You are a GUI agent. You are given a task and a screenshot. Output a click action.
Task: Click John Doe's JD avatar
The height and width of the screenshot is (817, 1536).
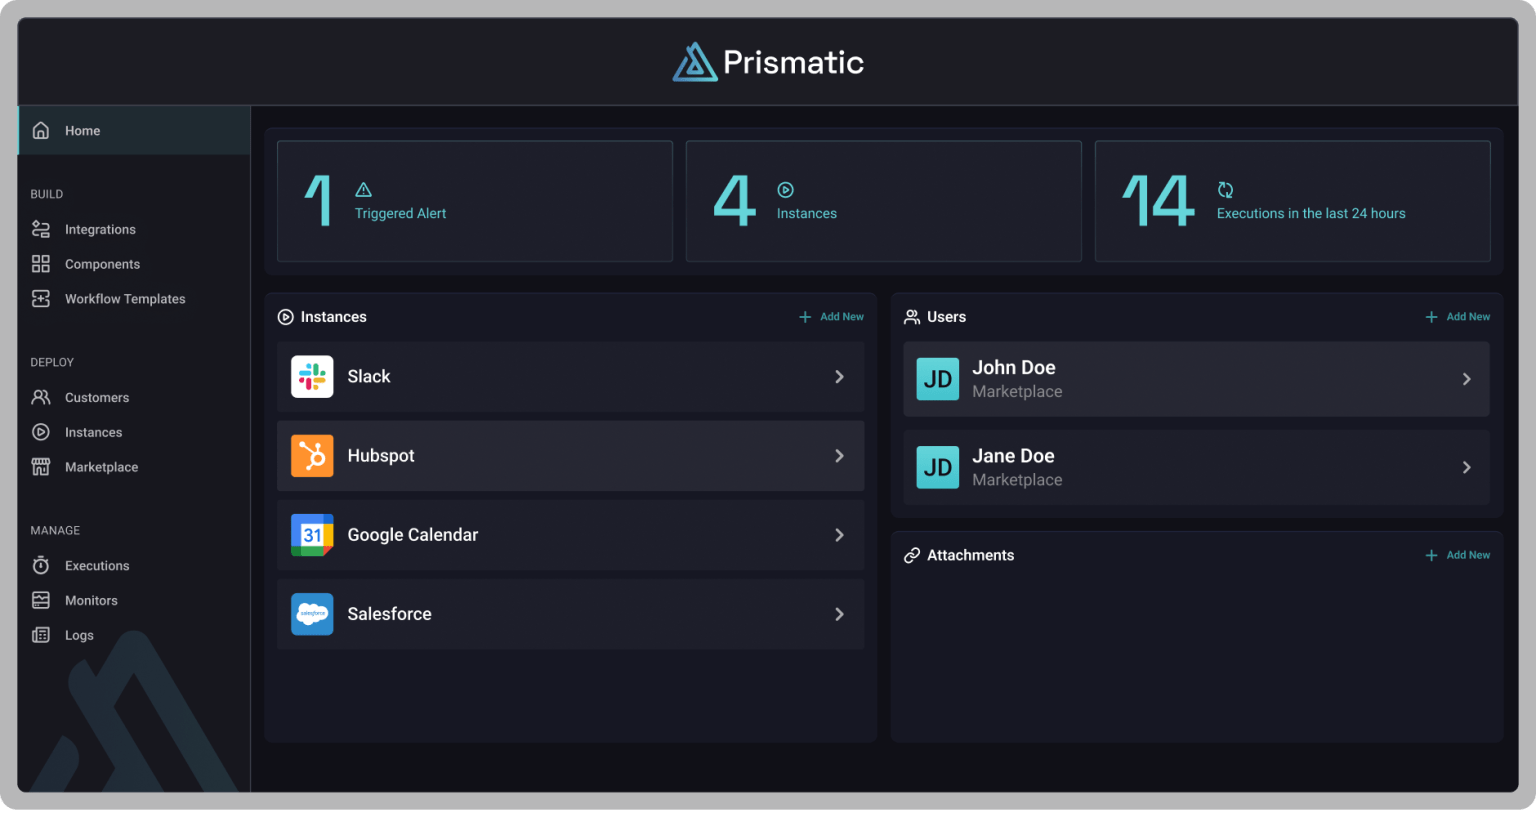pos(938,379)
